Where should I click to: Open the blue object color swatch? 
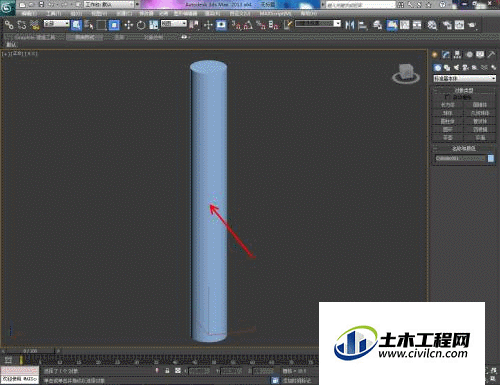(491, 158)
